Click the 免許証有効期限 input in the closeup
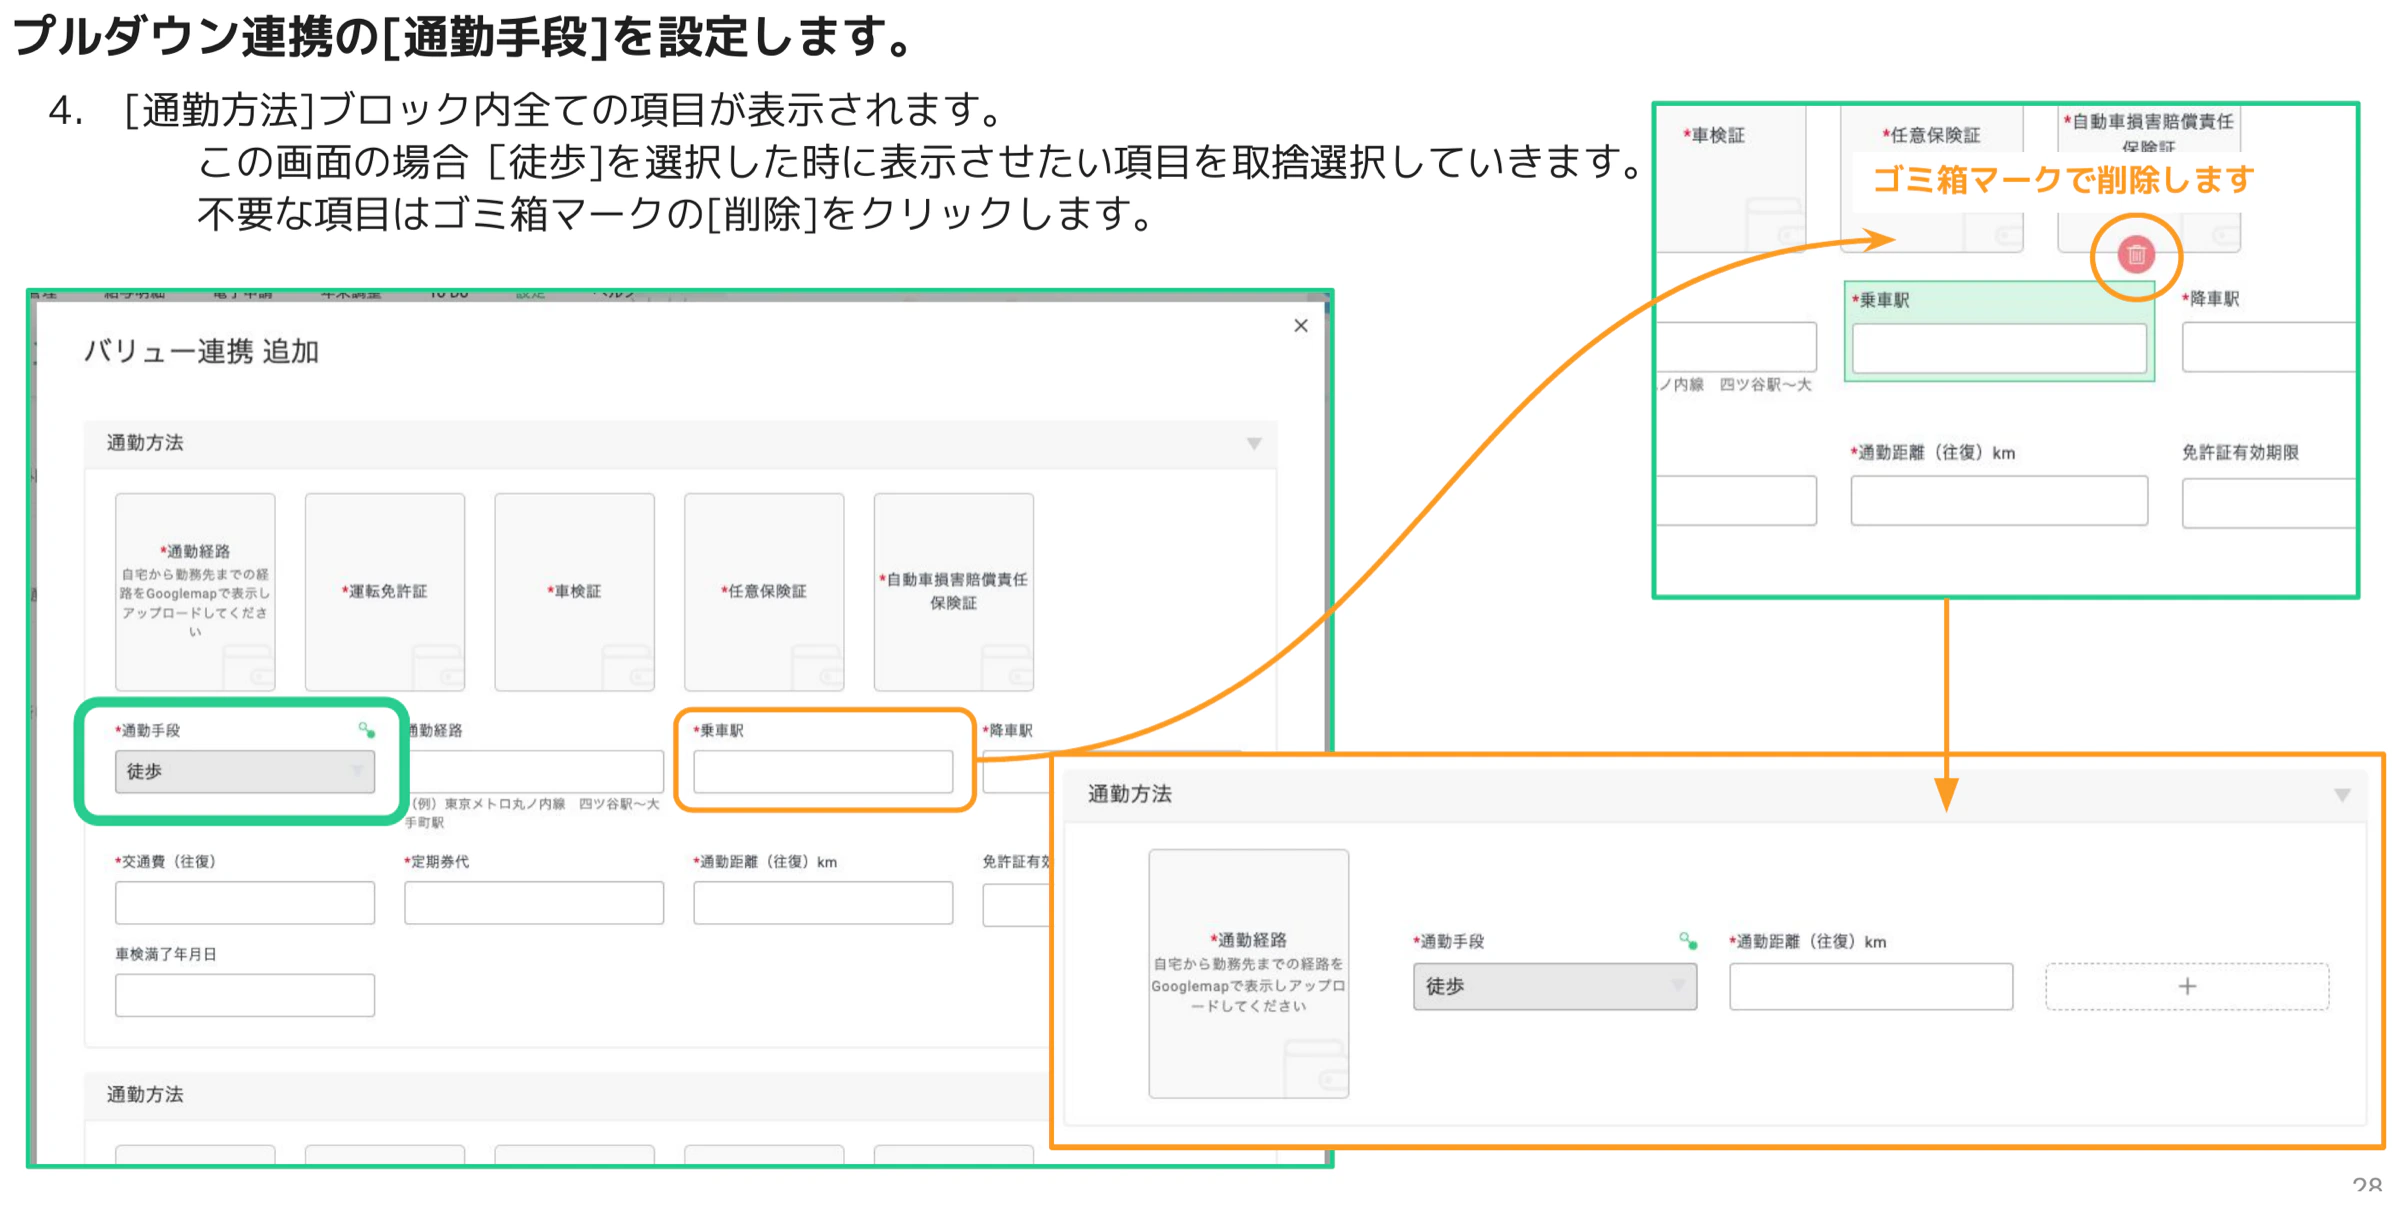This screenshot has height=1205, width=2400. tap(2268, 502)
